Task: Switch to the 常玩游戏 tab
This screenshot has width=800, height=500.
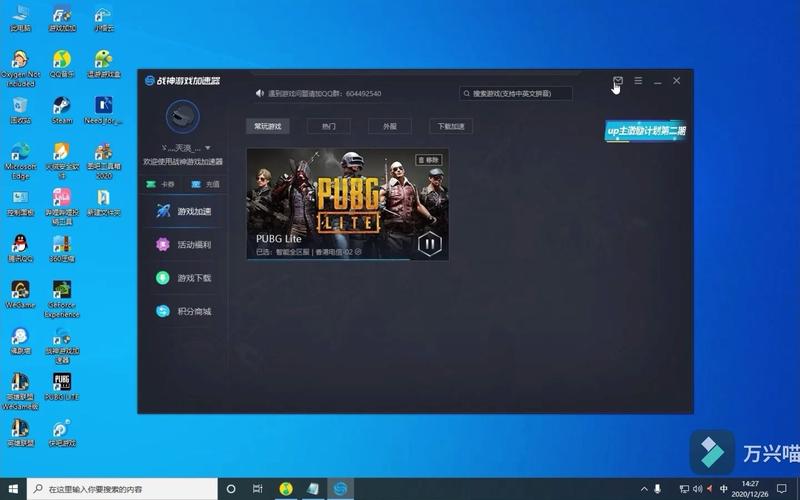Action: (x=268, y=126)
